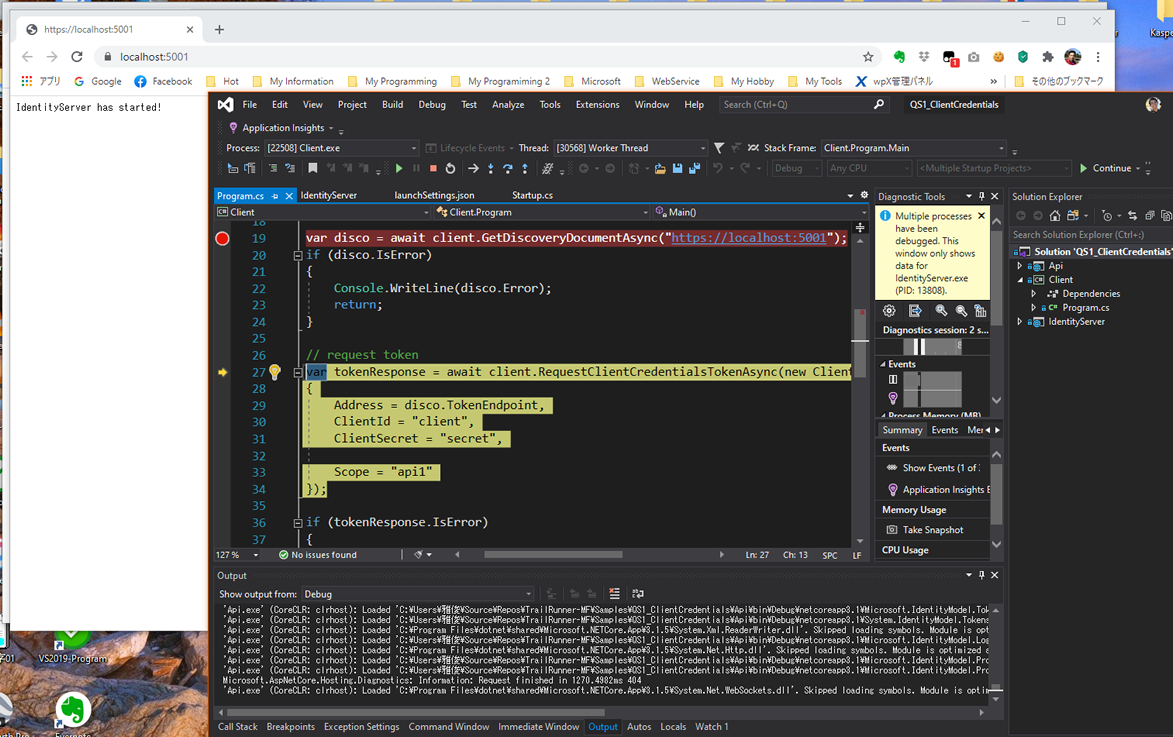Click the Restart debugging icon

(450, 168)
